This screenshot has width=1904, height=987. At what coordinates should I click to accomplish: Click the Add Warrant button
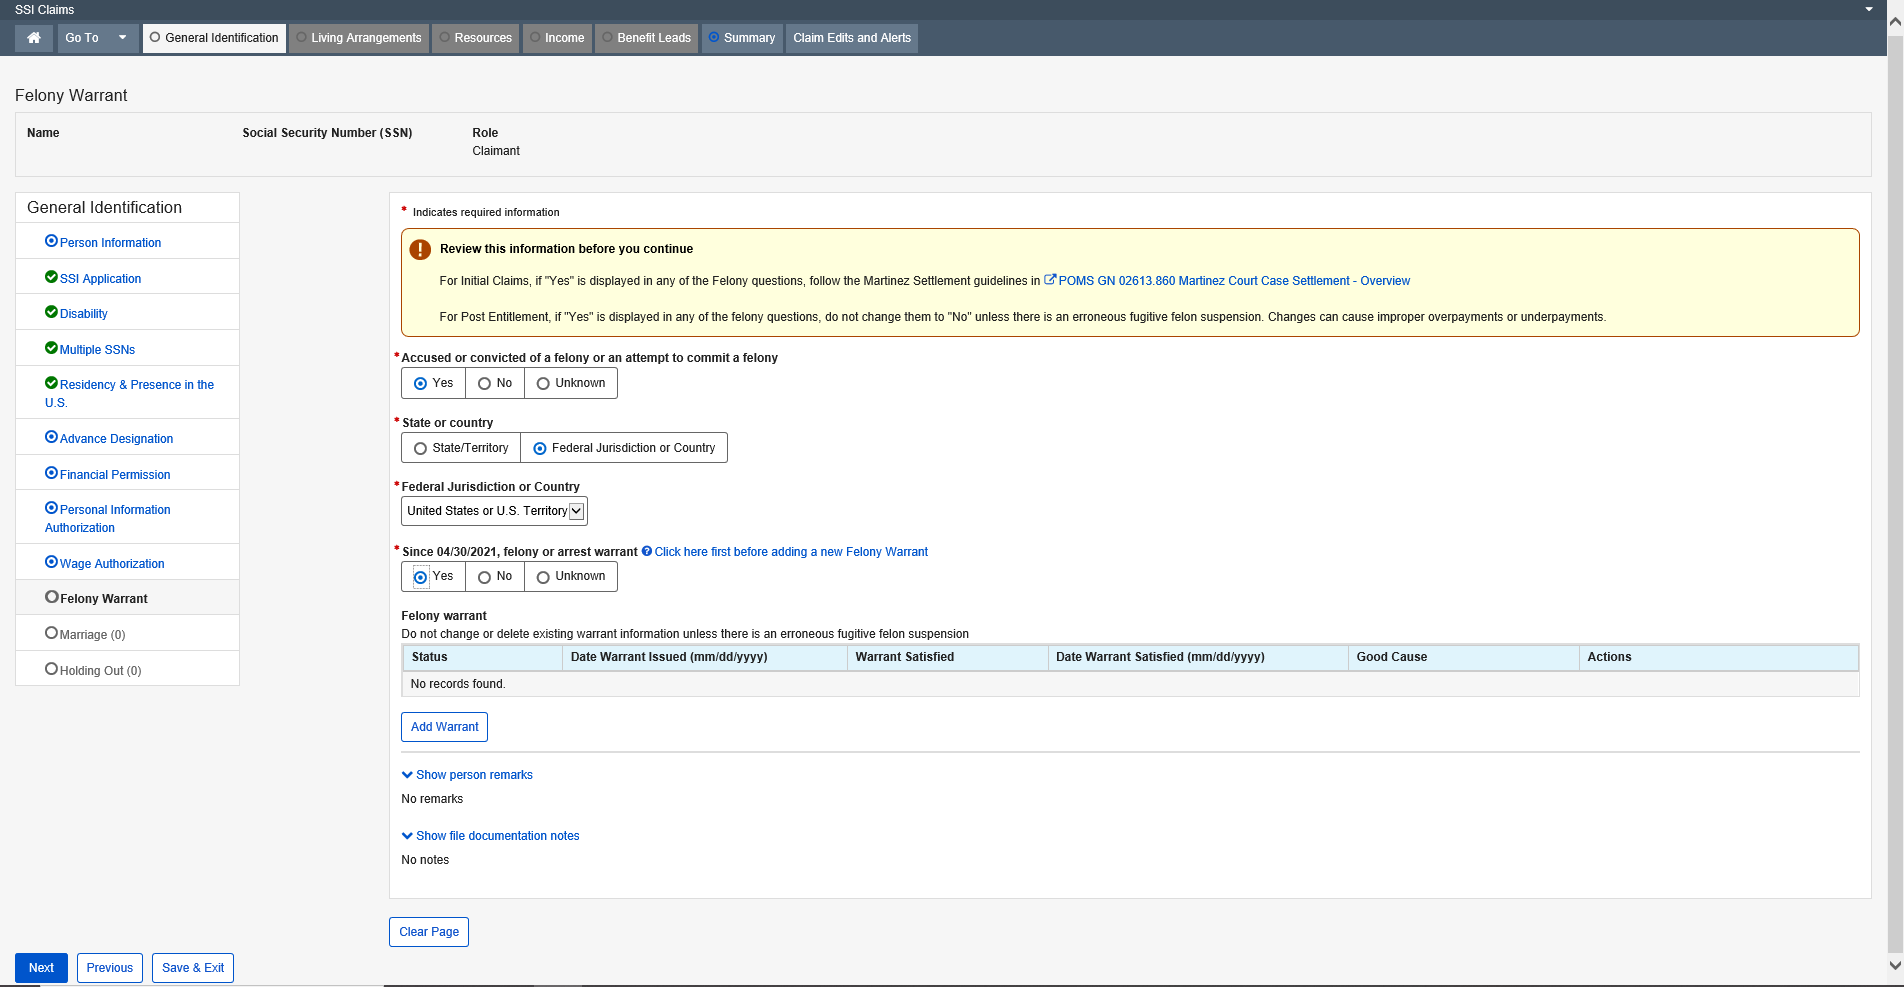coord(444,727)
